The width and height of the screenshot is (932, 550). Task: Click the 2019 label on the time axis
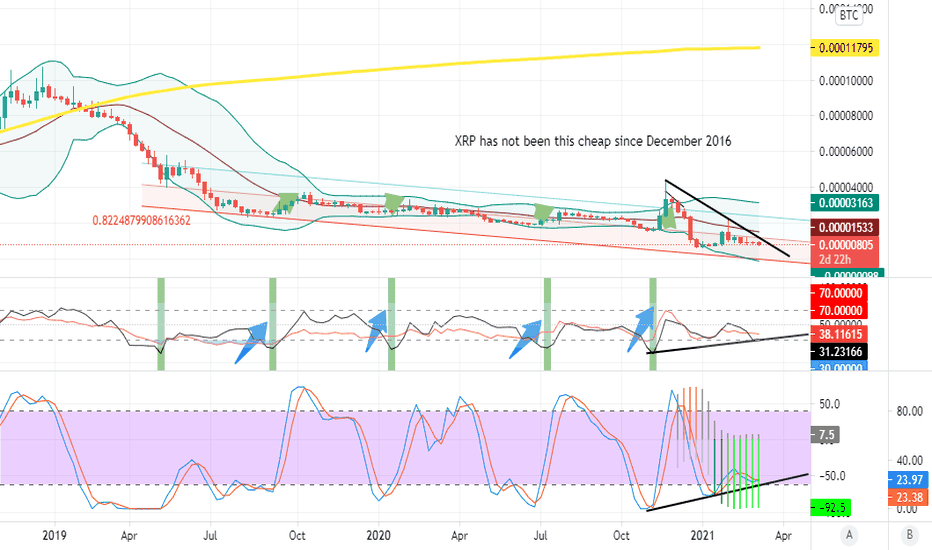[54, 535]
